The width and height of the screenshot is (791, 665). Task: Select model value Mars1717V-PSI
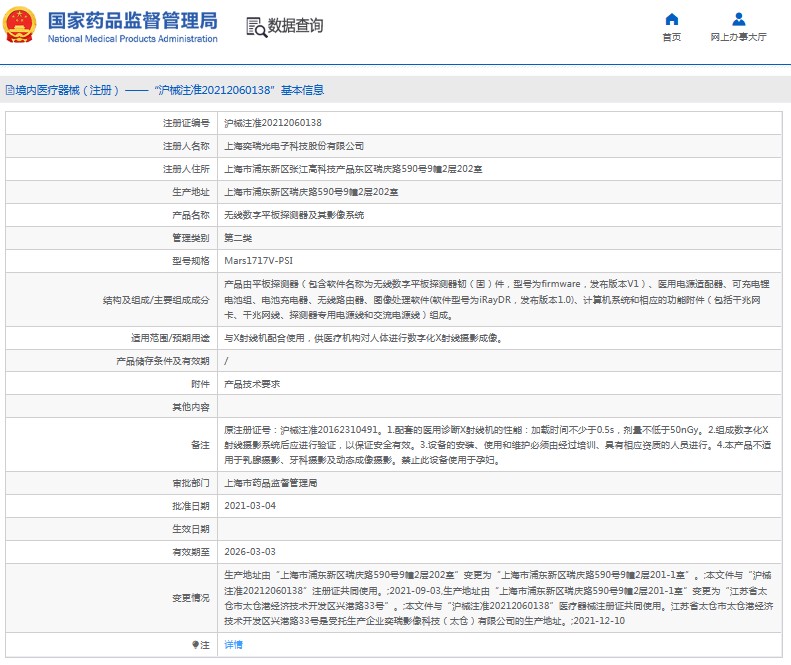point(258,261)
